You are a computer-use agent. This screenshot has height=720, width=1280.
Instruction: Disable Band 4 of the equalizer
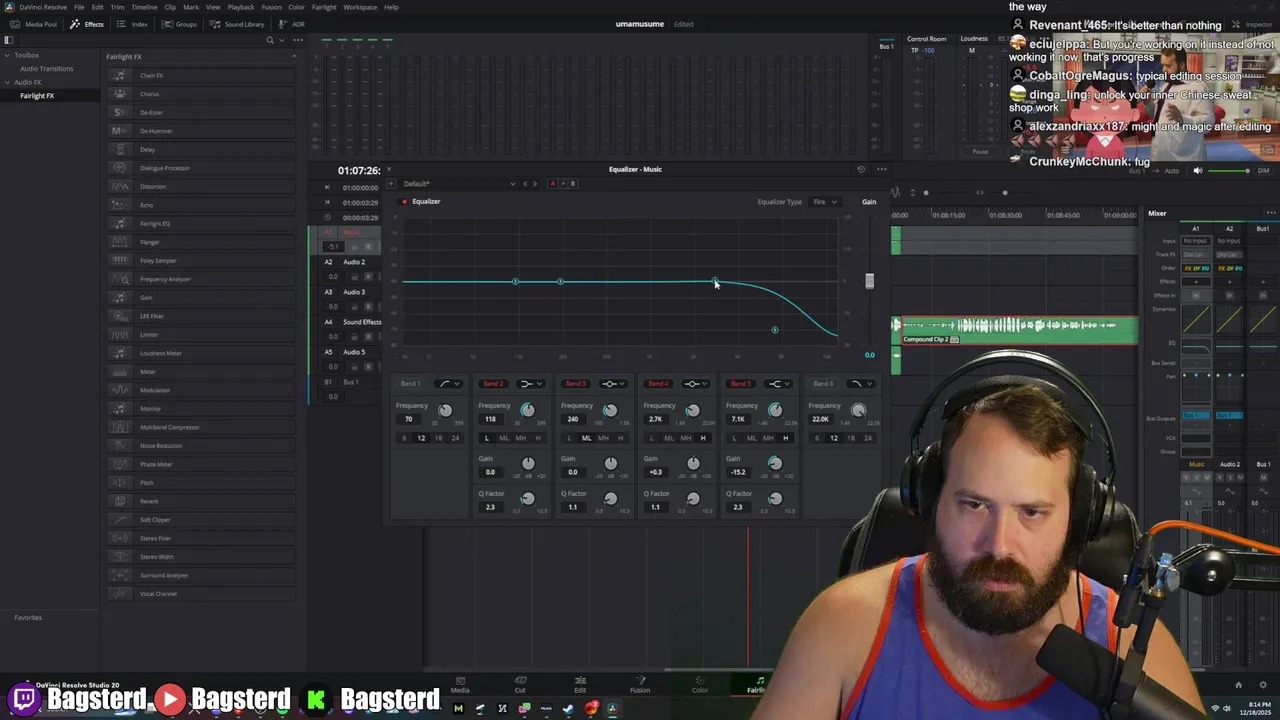coord(657,384)
